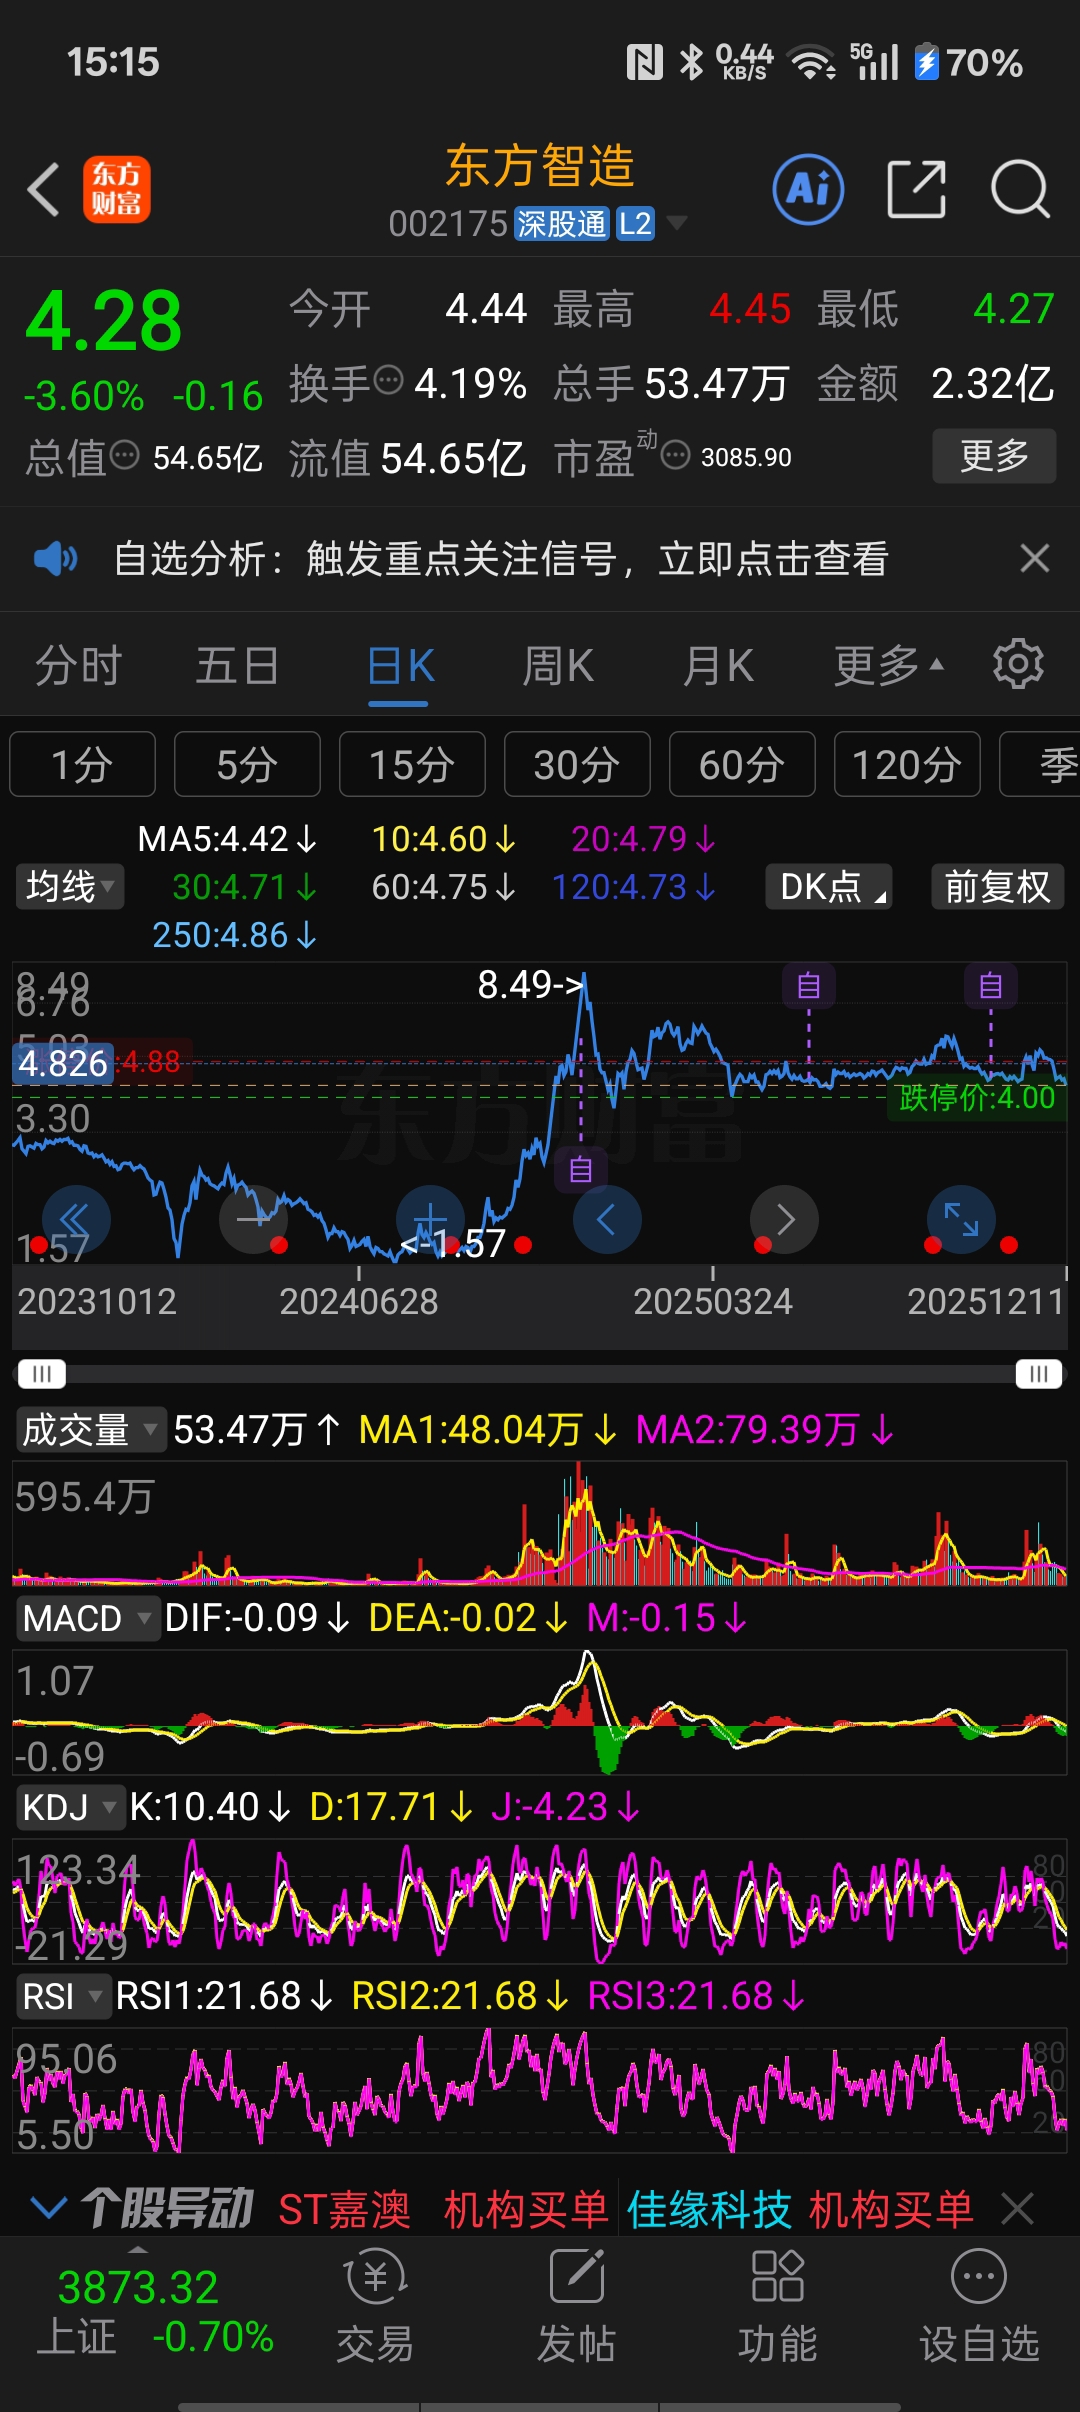
Task: Expand the 更多 chart period menu
Action: tap(889, 665)
